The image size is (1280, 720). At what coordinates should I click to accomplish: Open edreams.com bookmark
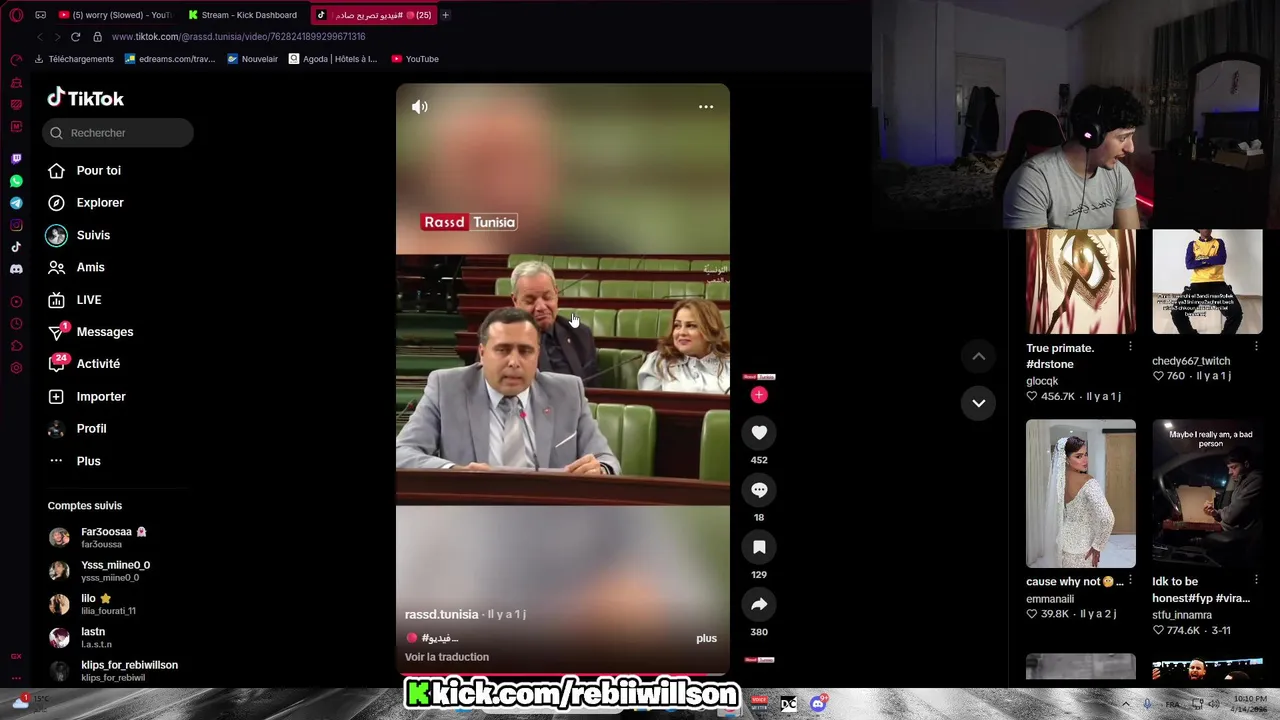click(x=170, y=59)
